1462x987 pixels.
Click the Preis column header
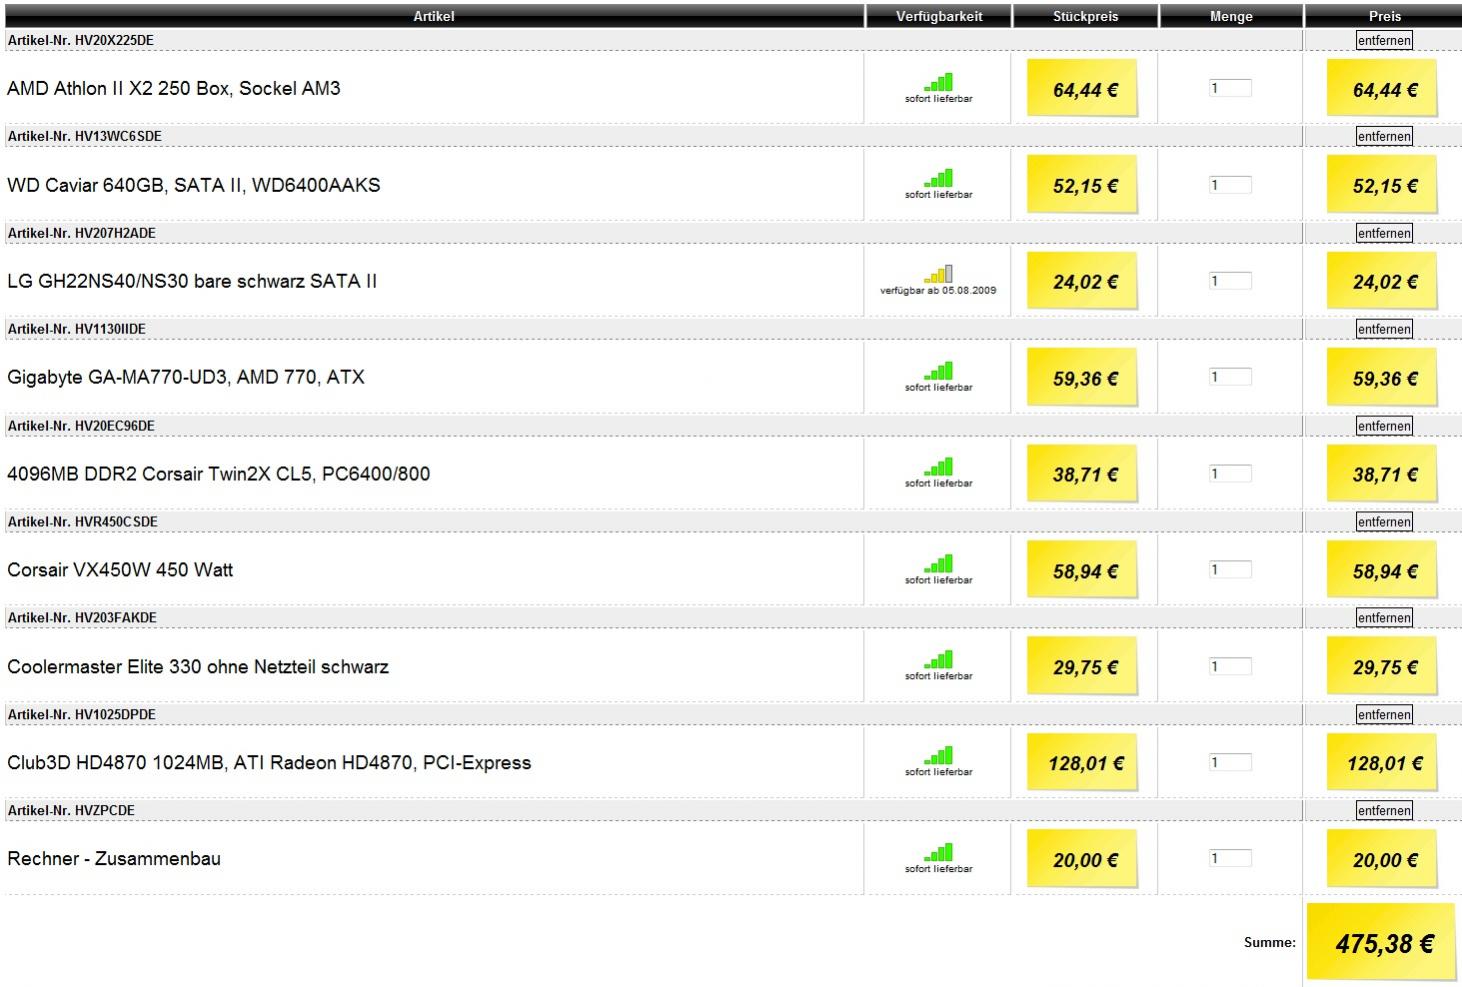(x=1384, y=16)
